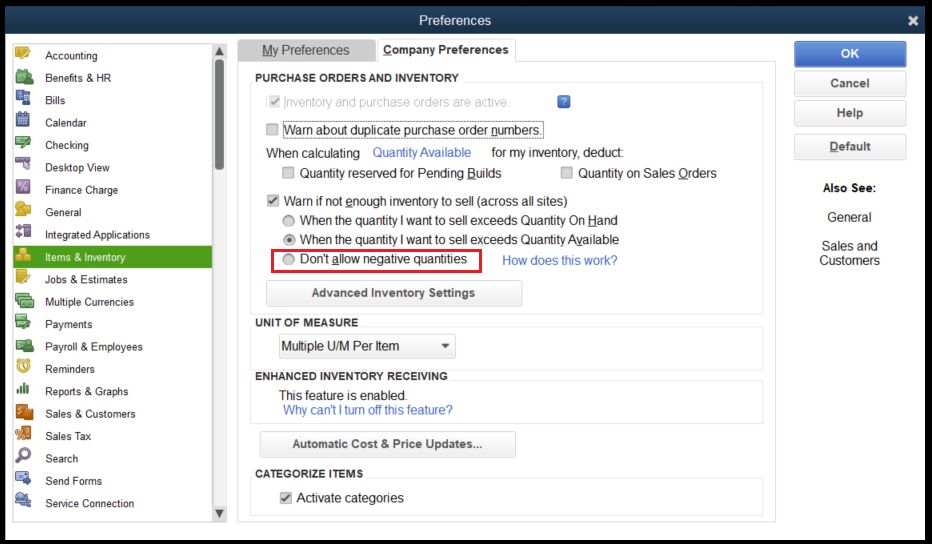Click the sidebar scrollbar thumb
Image resolution: width=932 pixels, height=544 pixels.
[219, 114]
